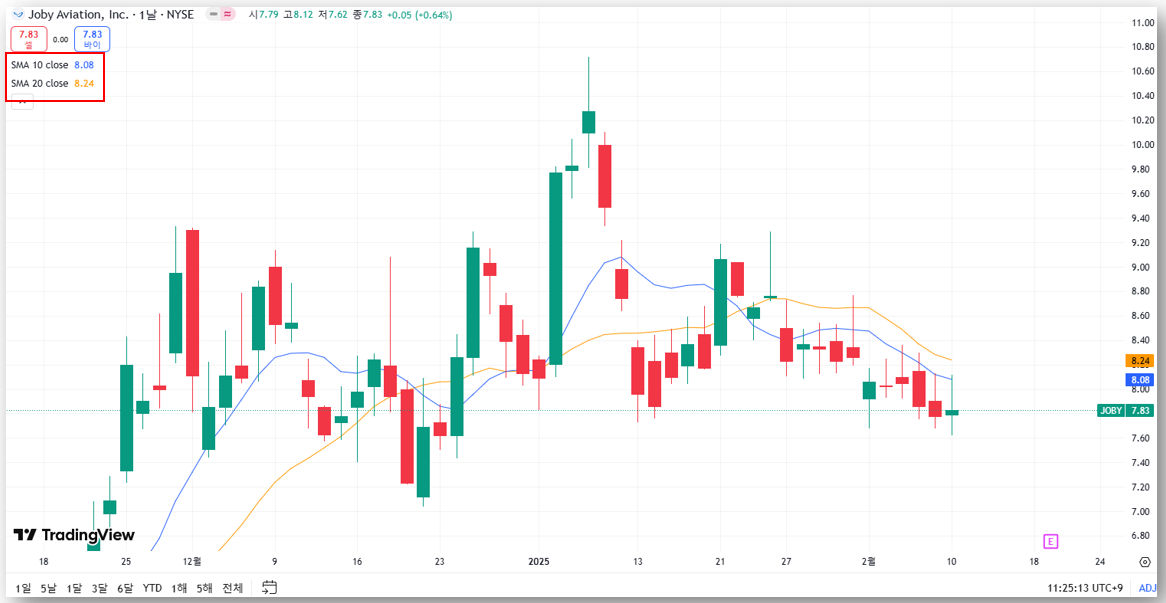Select the YTD time range
The image size is (1166, 603).
[152, 588]
